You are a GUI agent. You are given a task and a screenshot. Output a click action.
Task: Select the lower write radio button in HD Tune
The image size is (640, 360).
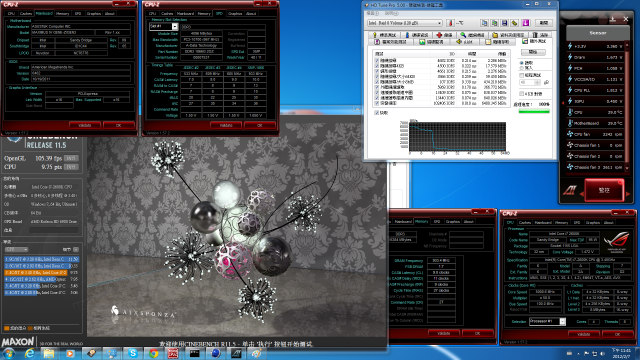point(522,68)
